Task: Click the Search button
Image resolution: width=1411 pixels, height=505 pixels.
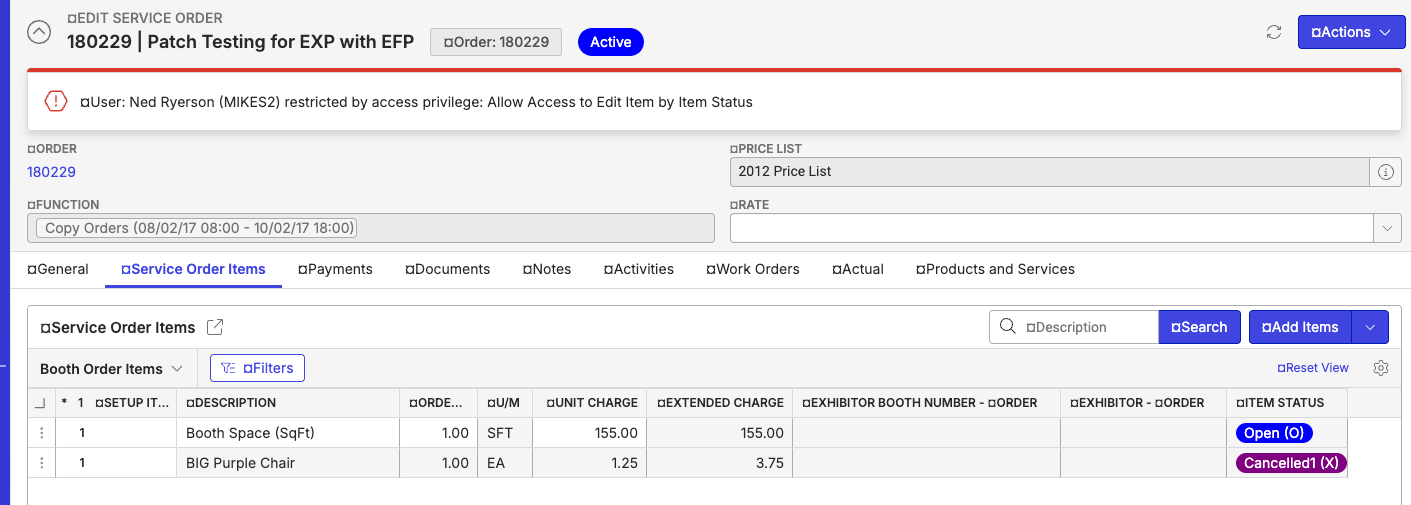Action: (1199, 327)
